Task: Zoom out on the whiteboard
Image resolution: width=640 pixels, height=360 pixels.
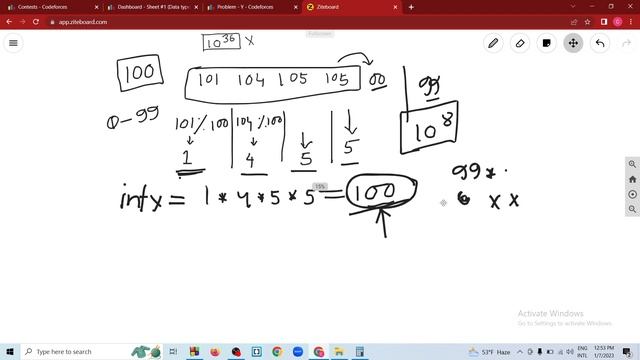Action: 632,209
